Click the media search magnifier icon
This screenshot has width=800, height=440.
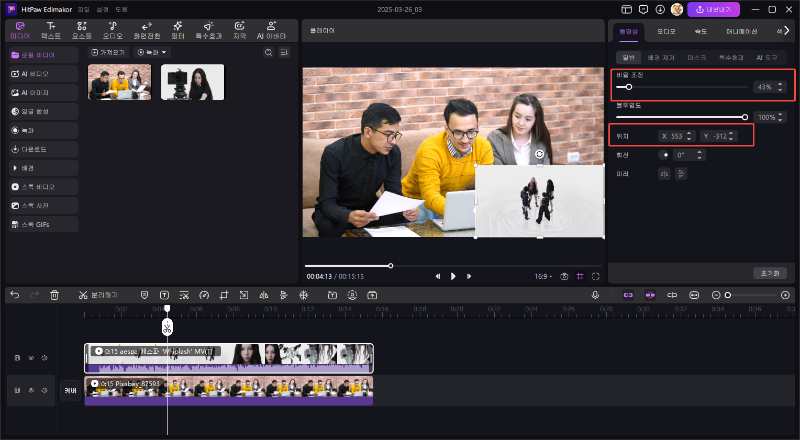coord(268,53)
